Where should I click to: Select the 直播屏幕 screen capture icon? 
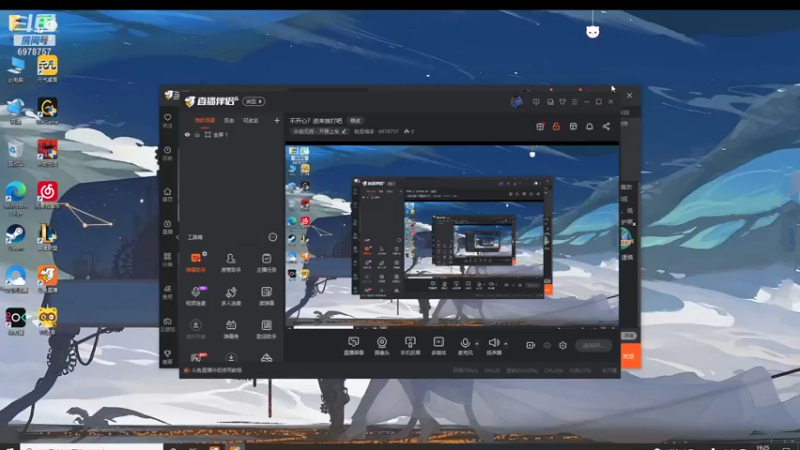[352, 343]
